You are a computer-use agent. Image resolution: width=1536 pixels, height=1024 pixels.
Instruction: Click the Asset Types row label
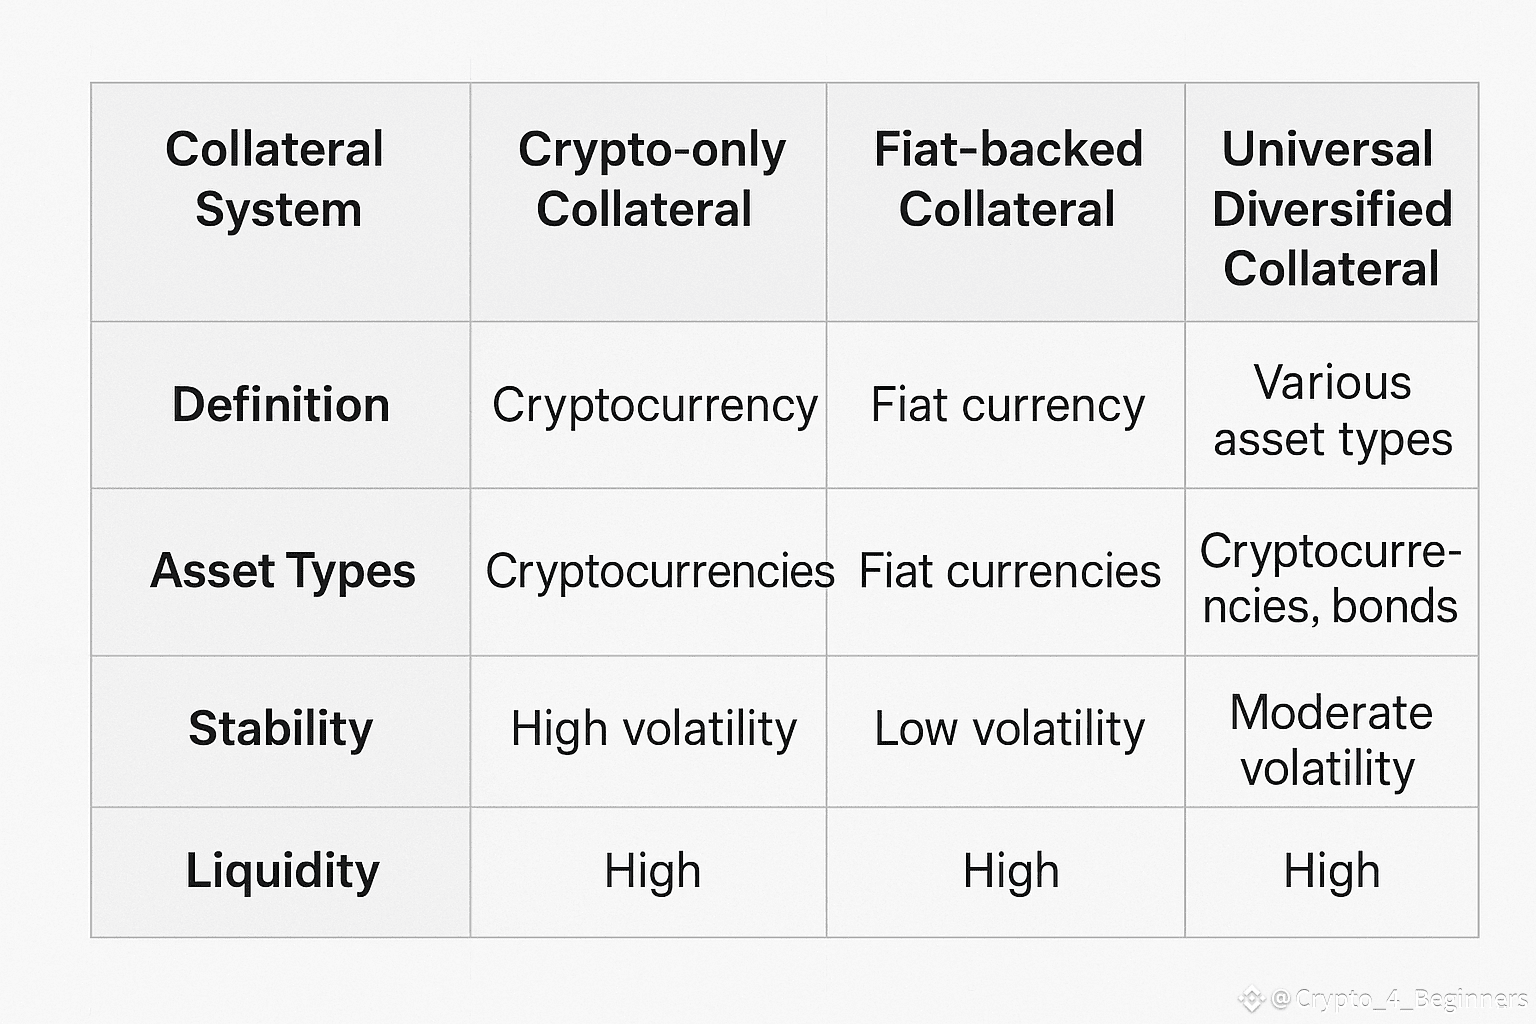coord(281,572)
